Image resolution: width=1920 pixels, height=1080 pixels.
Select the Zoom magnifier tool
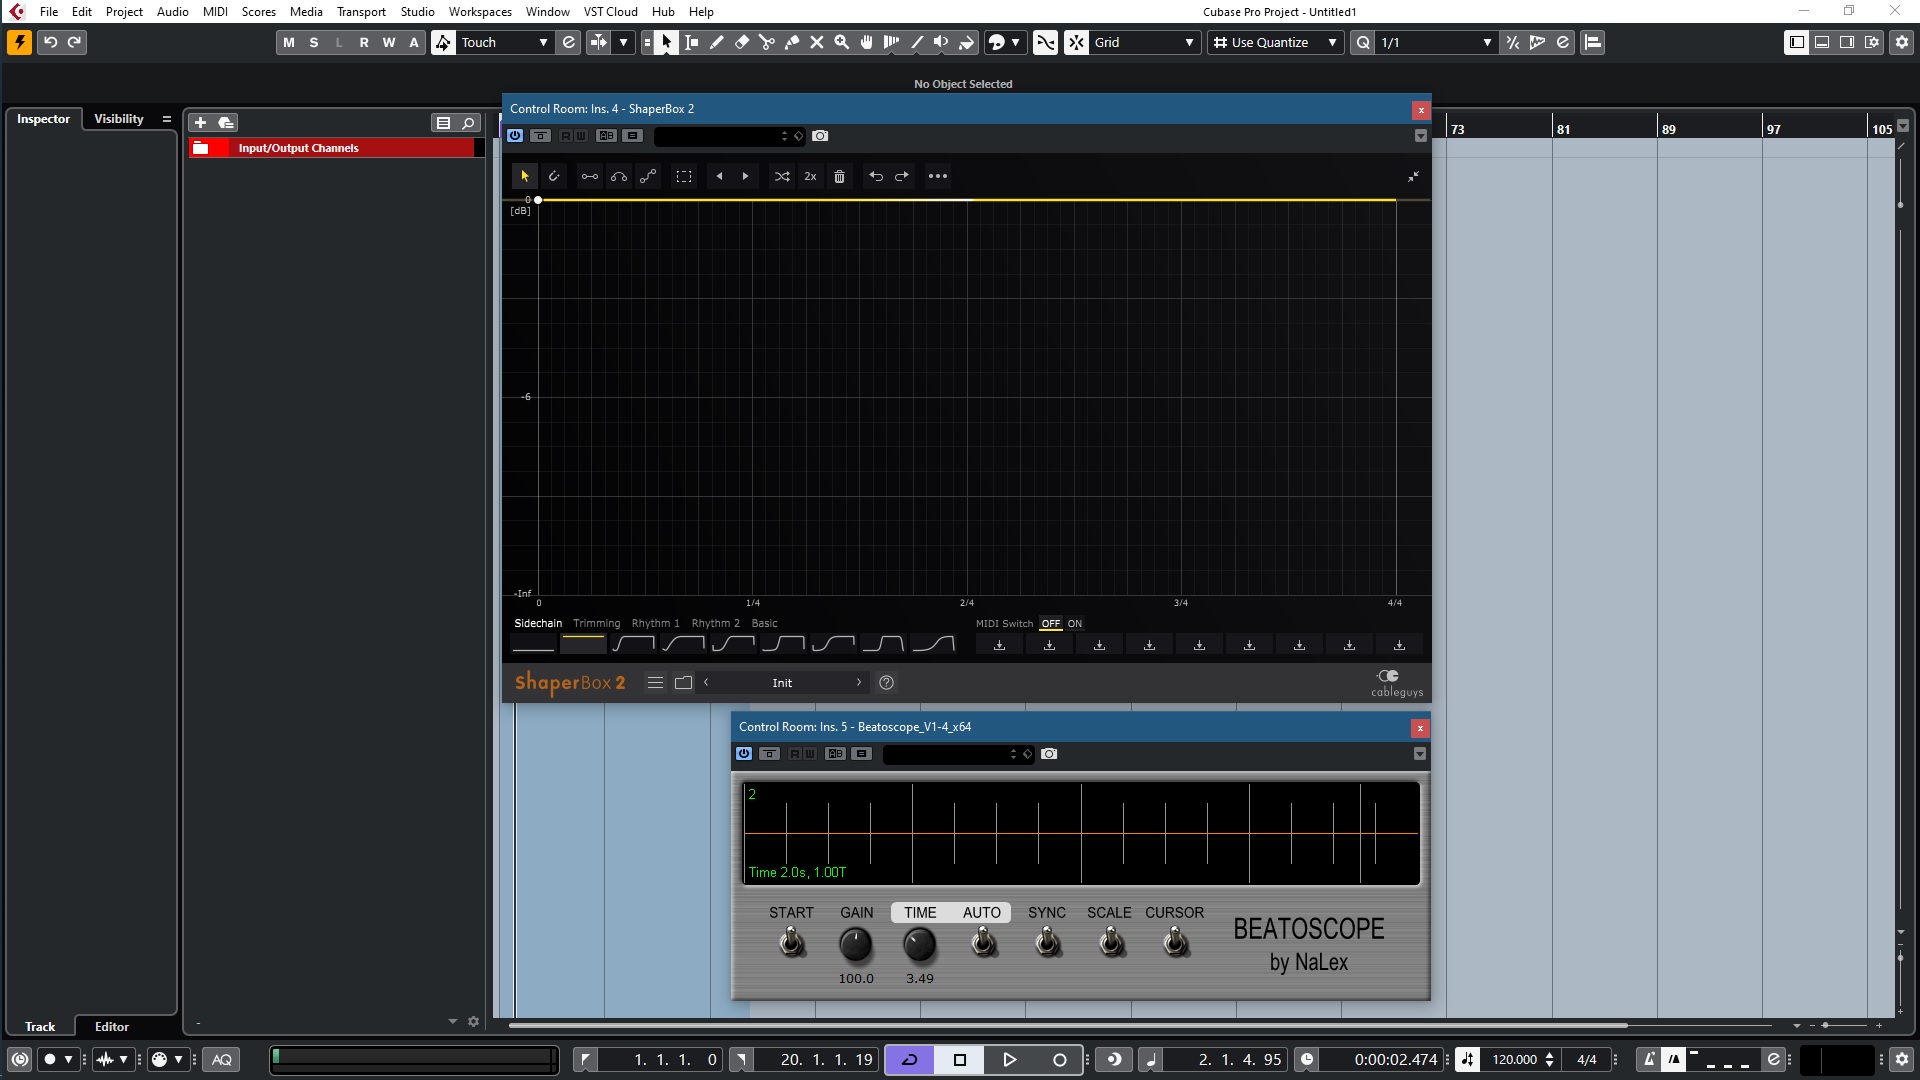(841, 42)
